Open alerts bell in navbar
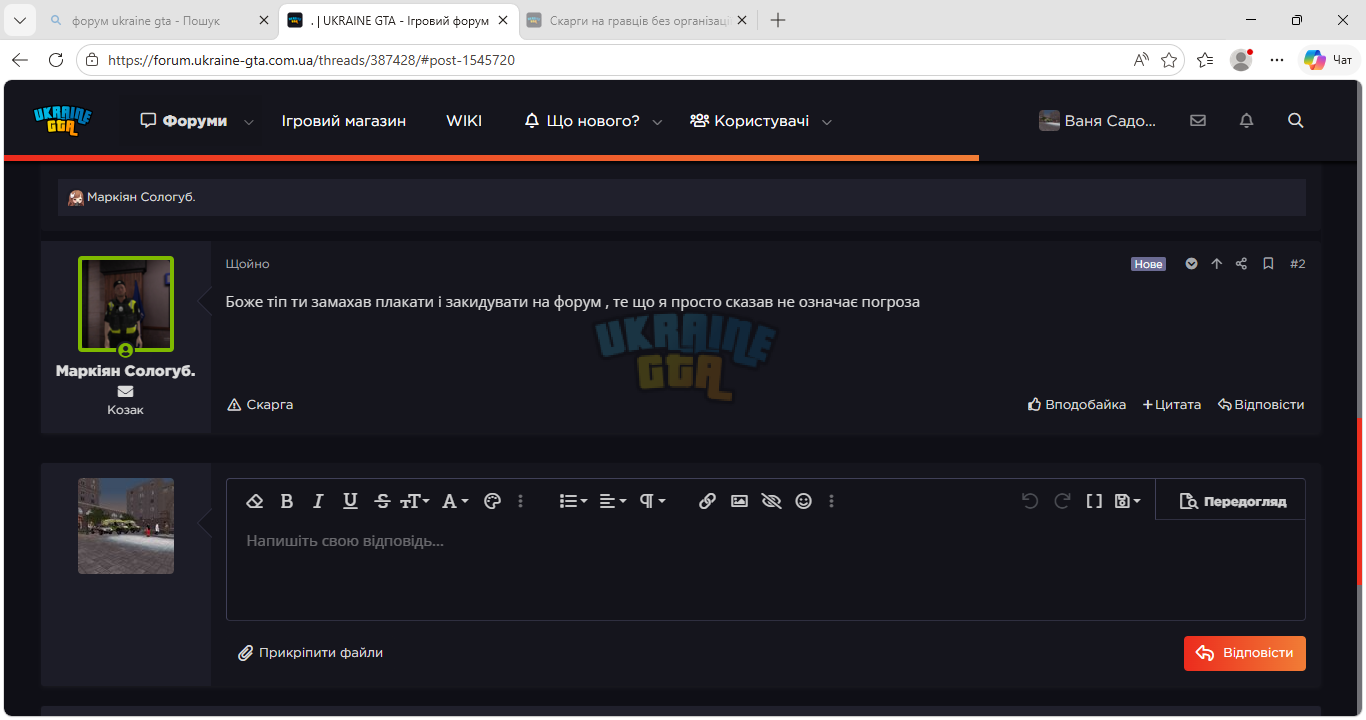The height and width of the screenshot is (720, 1366). tap(1246, 121)
